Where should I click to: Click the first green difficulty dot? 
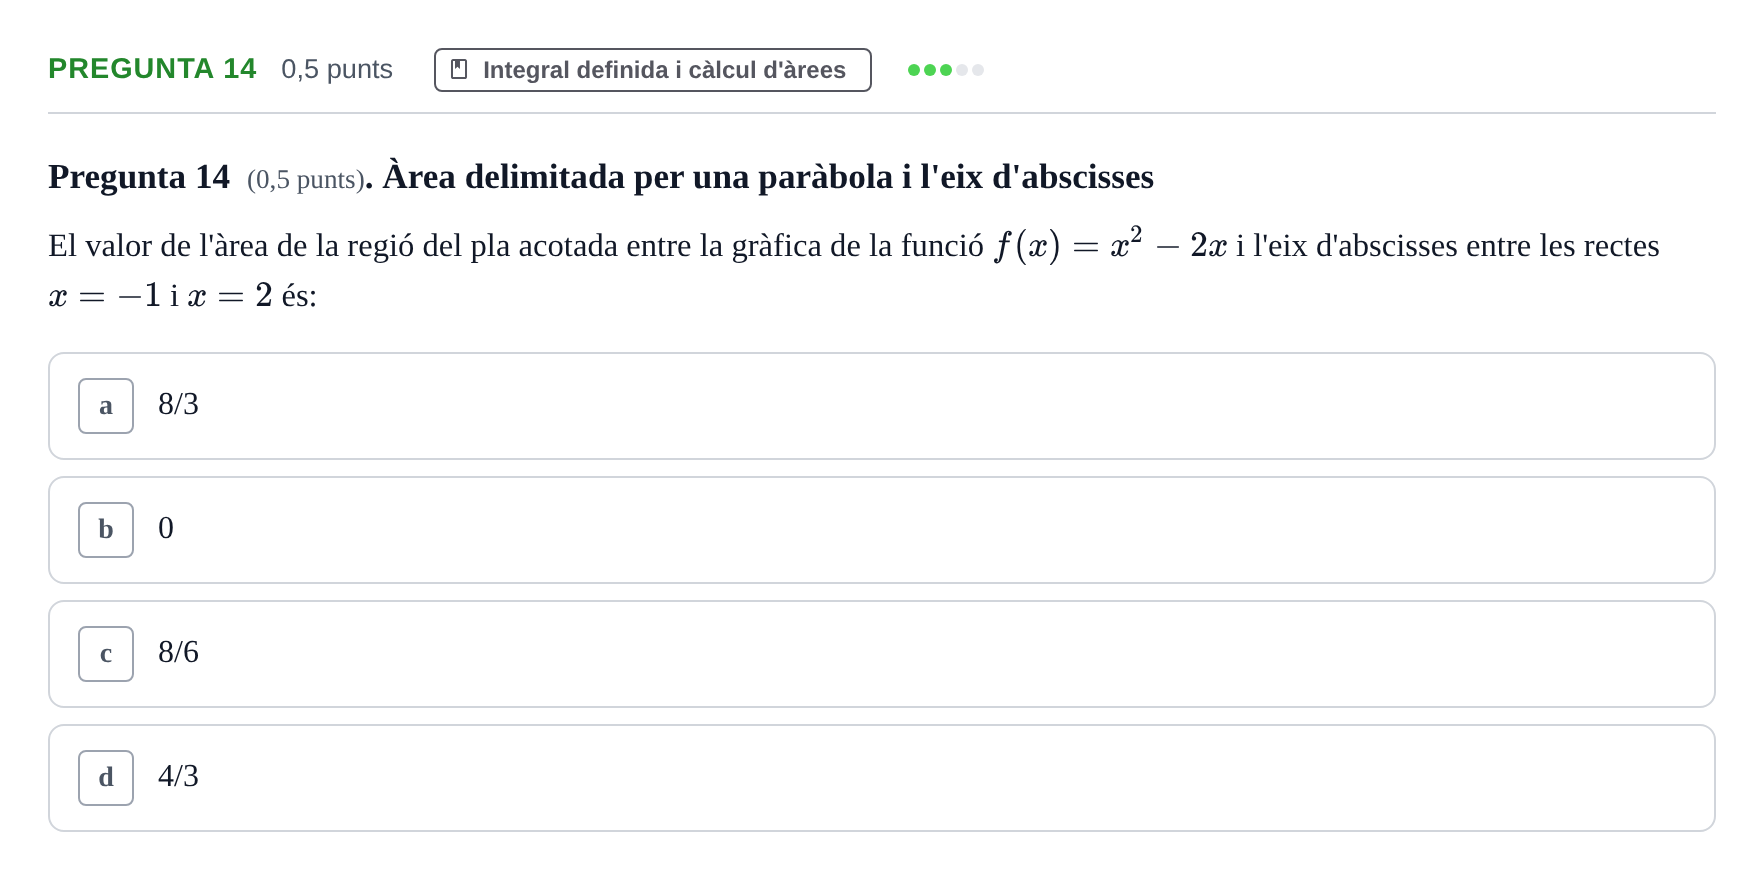pos(914,70)
